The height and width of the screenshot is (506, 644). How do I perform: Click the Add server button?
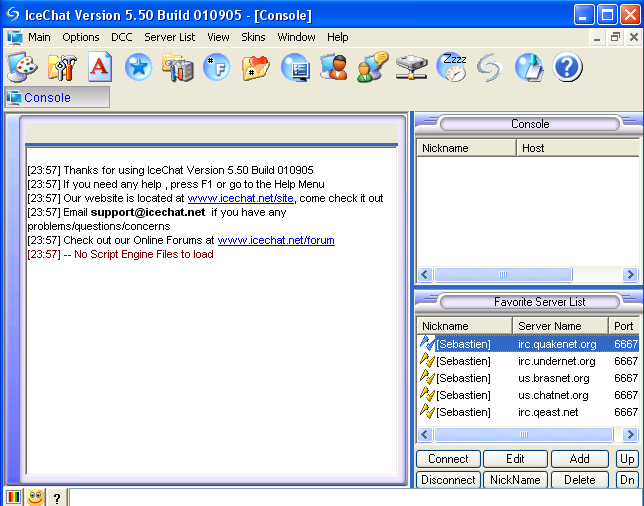580,459
